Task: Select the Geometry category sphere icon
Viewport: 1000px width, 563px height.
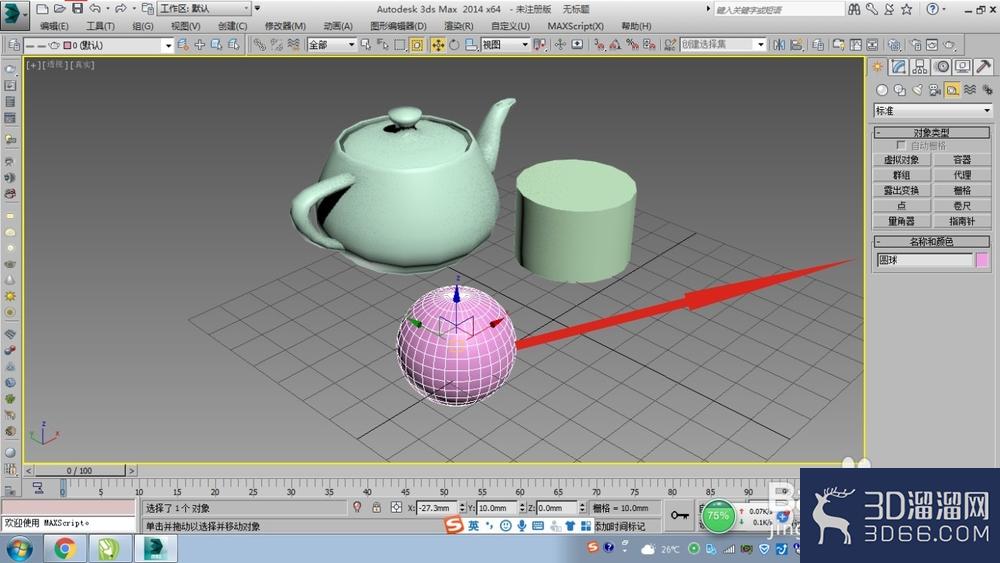Action: [882, 90]
